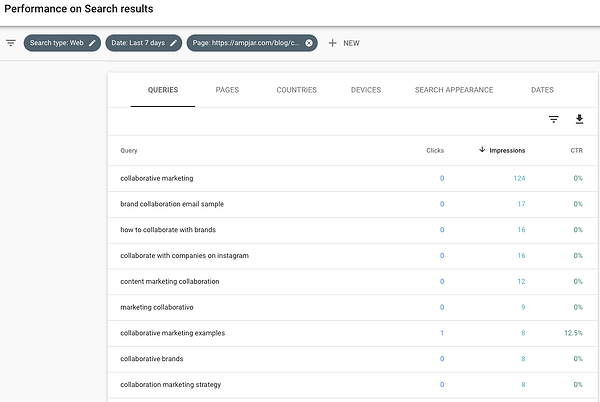This screenshot has height=402, width=600.
Task: Open the table filter rows icon
Action: [x=553, y=120]
